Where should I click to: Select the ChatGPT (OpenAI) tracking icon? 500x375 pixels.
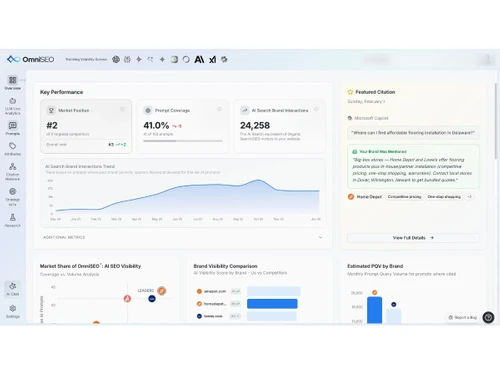(116, 59)
